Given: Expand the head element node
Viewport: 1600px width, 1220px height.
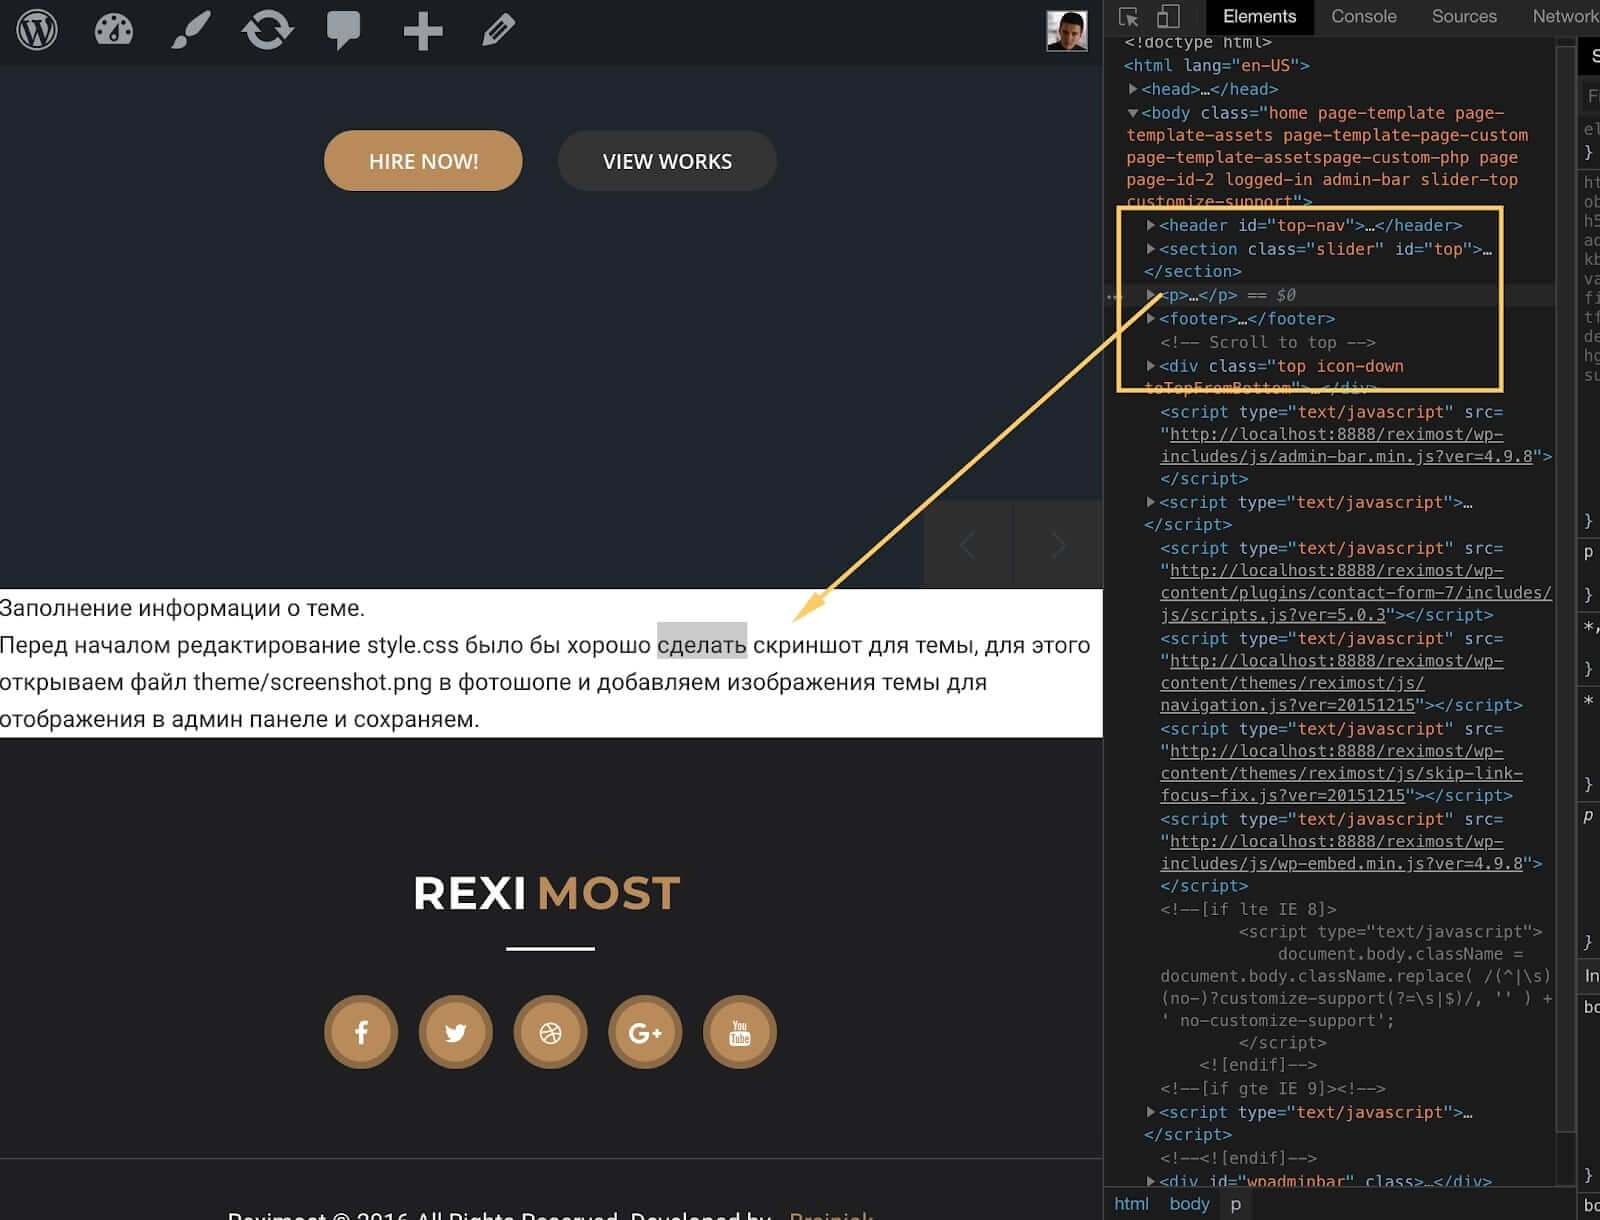Looking at the screenshot, I should (x=1133, y=89).
